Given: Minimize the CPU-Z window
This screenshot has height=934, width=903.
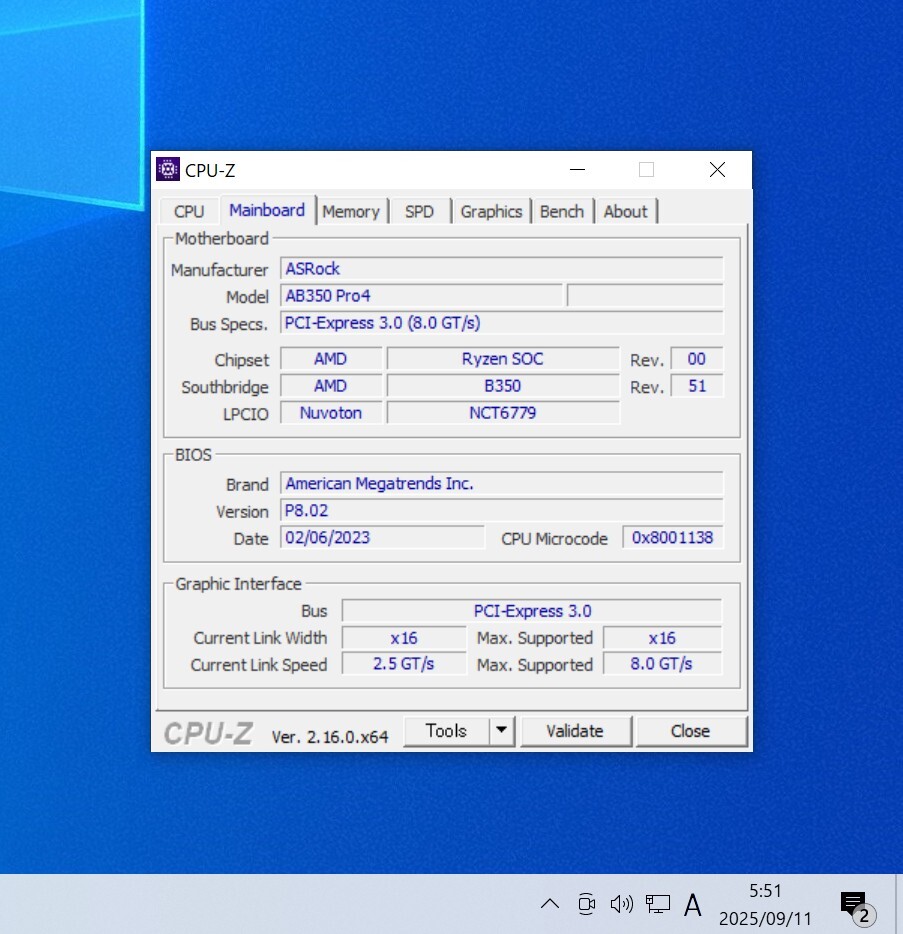Looking at the screenshot, I should pyautogui.click(x=577, y=170).
